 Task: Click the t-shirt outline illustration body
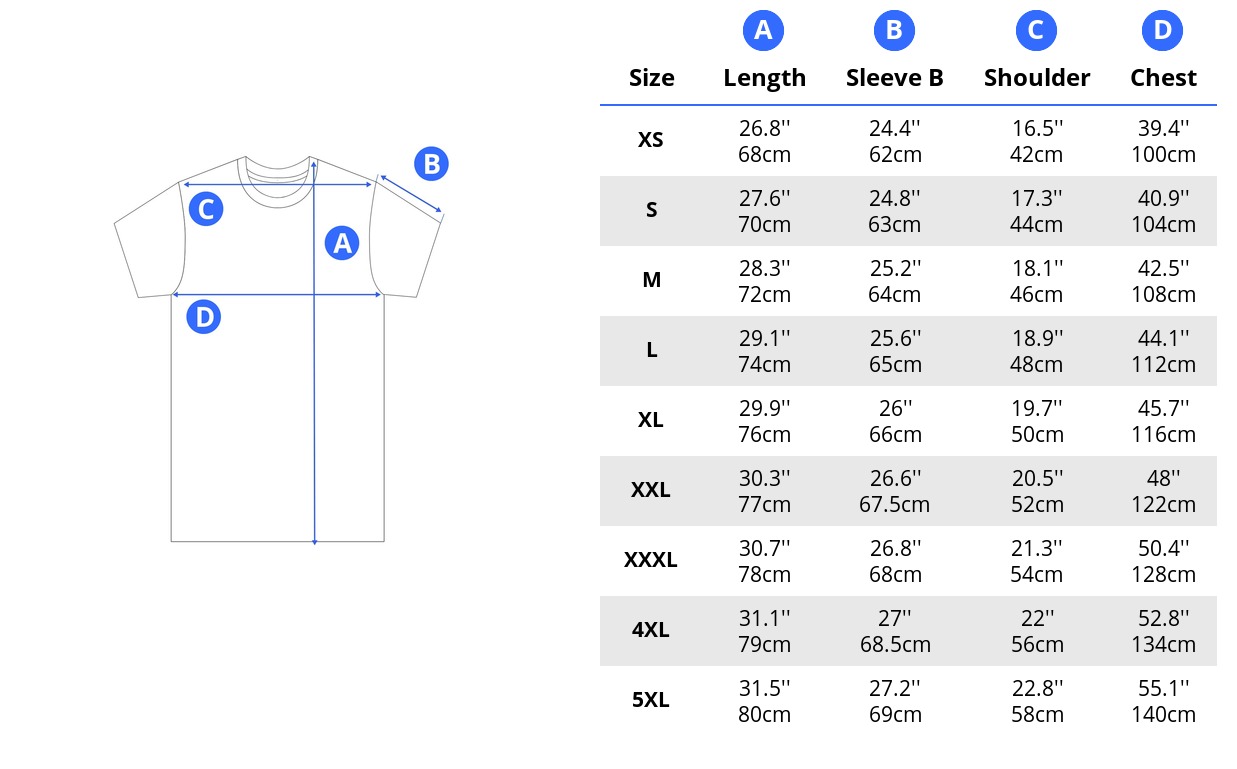278,349
